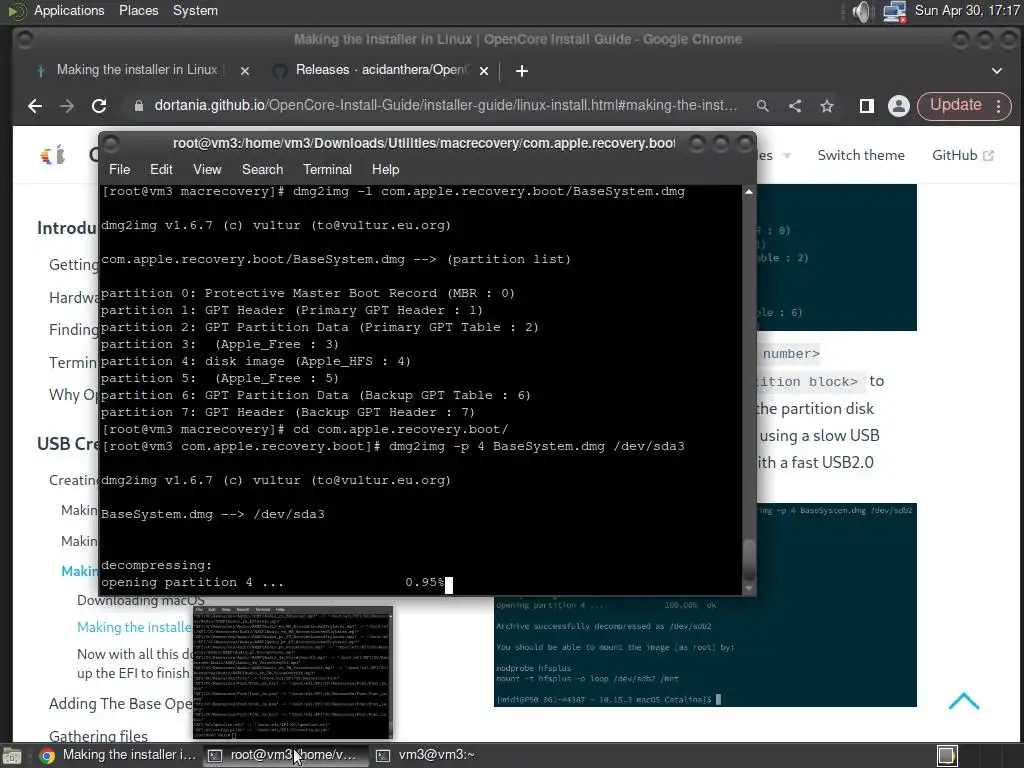Screen dimensions: 1024x768
Task: Click the Introduction sidebar heading
Action: pos(67,228)
